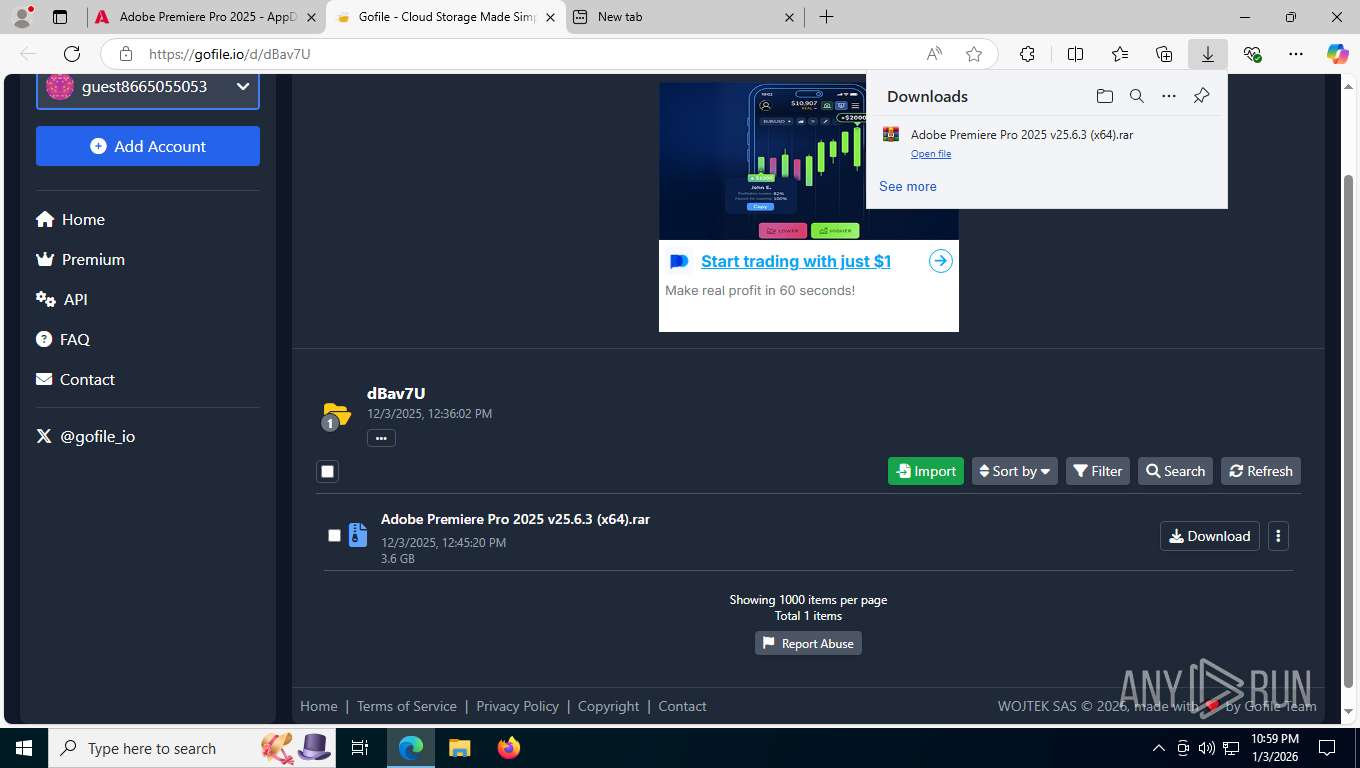Screen dimensions: 1360x768
Task: Open Copyright footer link
Action: 608,706
